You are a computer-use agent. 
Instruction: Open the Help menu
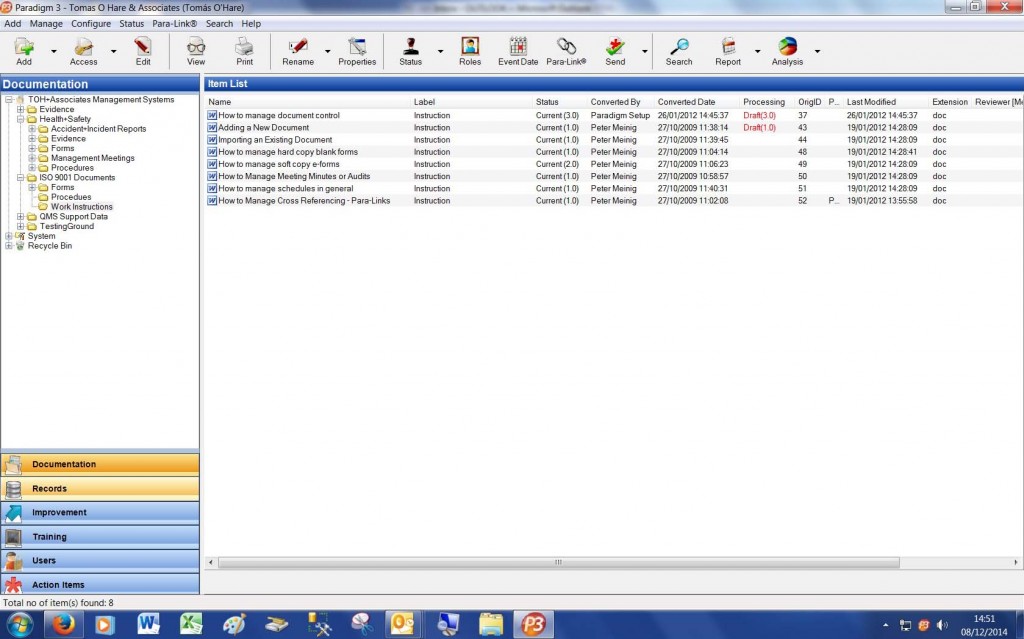[251, 24]
